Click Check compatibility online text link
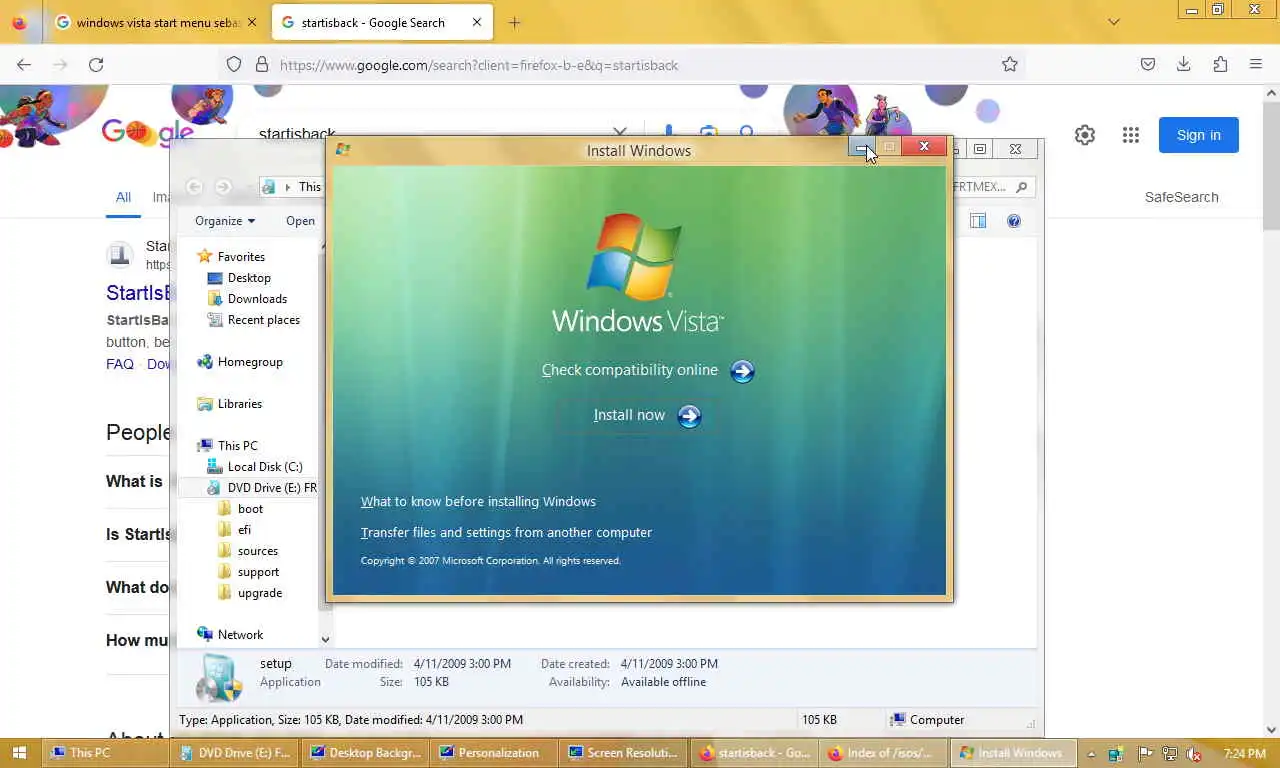Viewport: 1280px width, 768px height. pyautogui.click(x=630, y=370)
